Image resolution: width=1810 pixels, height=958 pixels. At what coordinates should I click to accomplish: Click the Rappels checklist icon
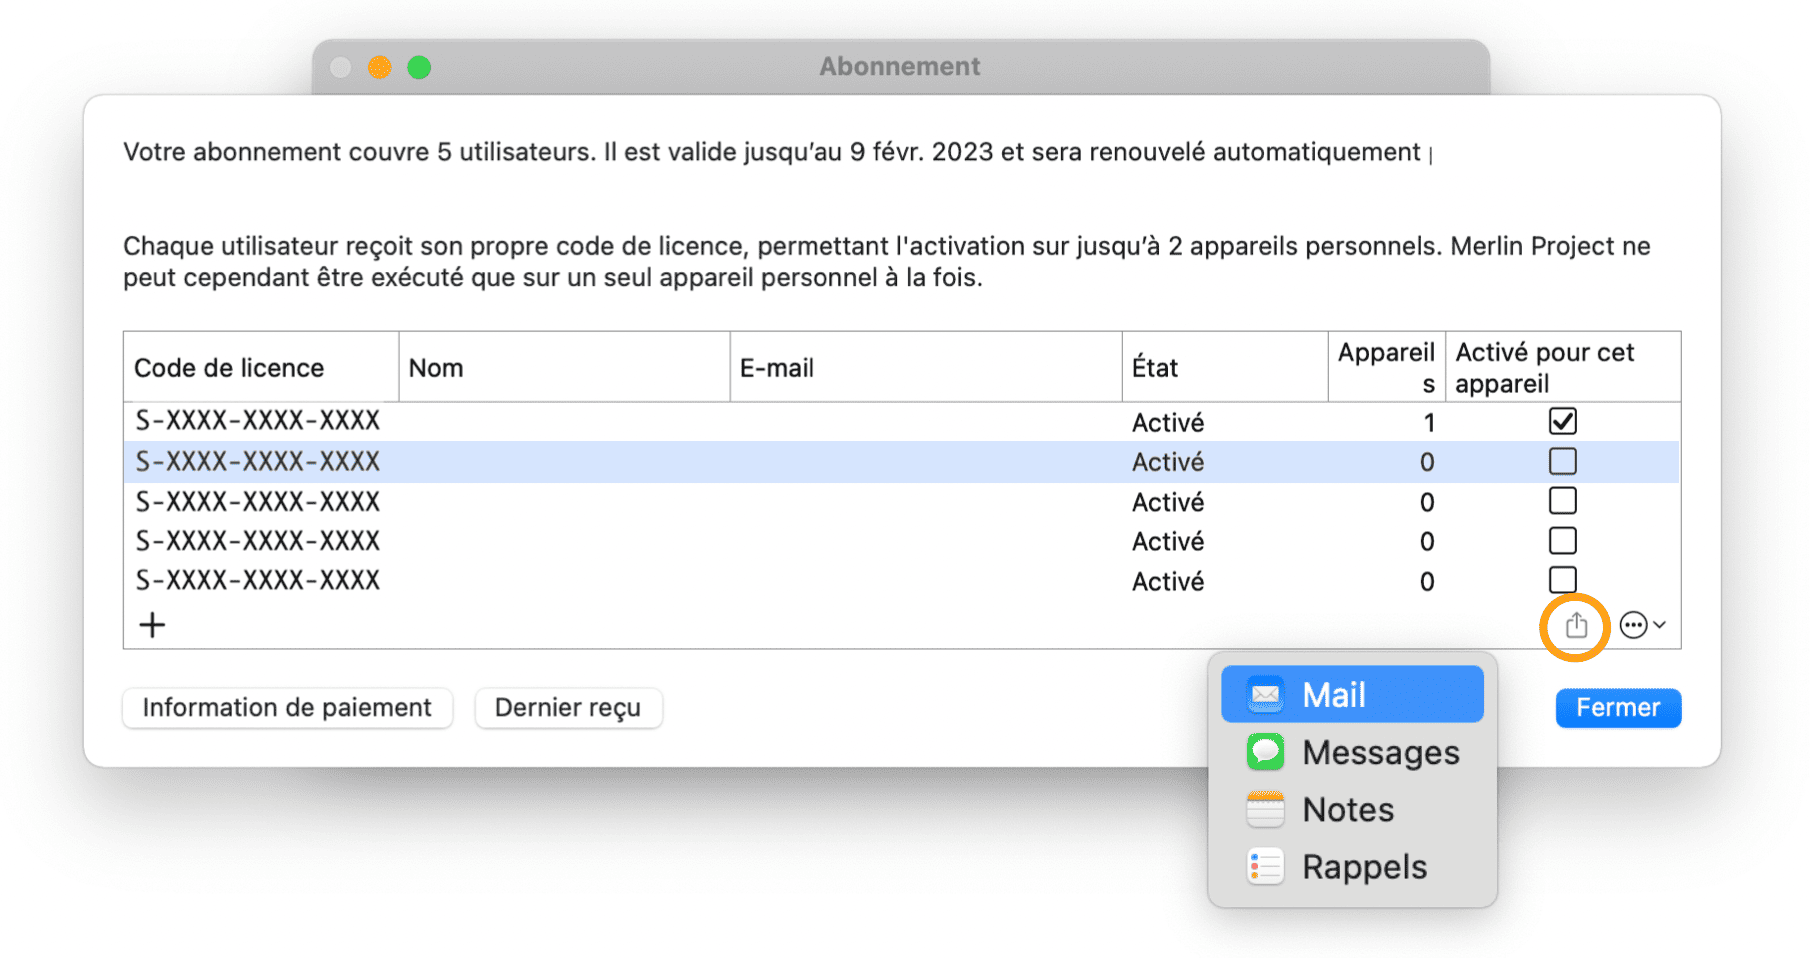click(1265, 866)
